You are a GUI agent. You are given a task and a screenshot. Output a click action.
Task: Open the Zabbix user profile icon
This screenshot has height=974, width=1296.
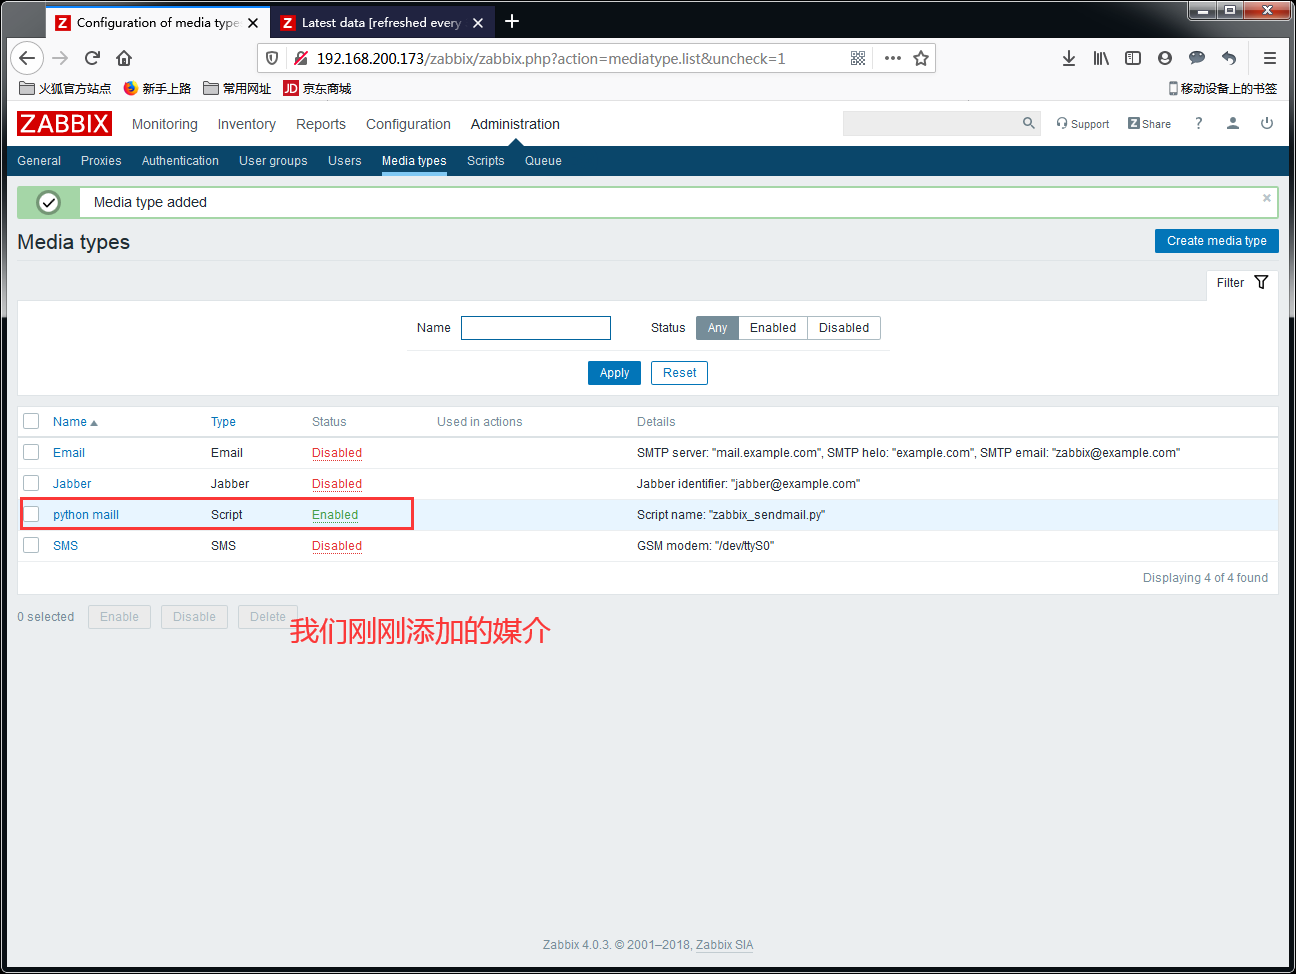point(1233,123)
